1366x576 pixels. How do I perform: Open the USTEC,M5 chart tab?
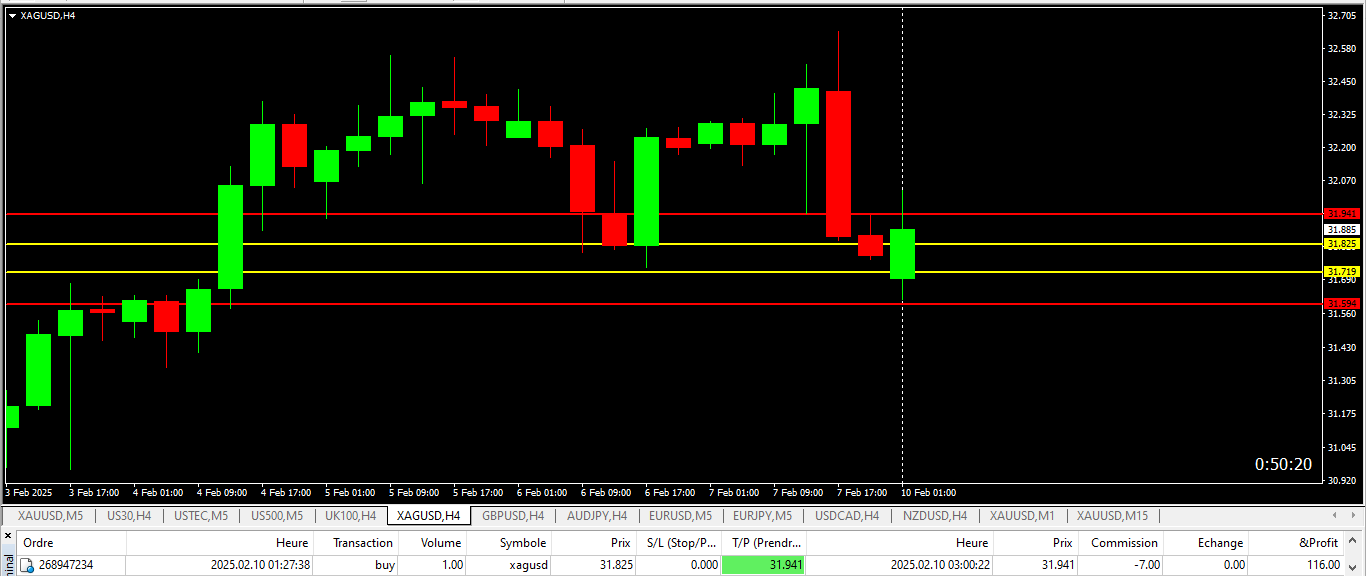click(x=201, y=516)
